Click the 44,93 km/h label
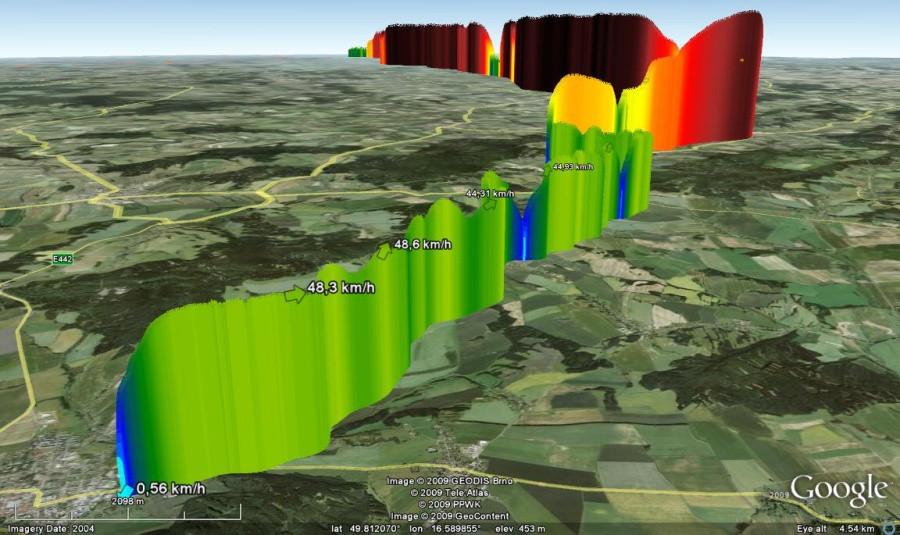 pyautogui.click(x=572, y=167)
